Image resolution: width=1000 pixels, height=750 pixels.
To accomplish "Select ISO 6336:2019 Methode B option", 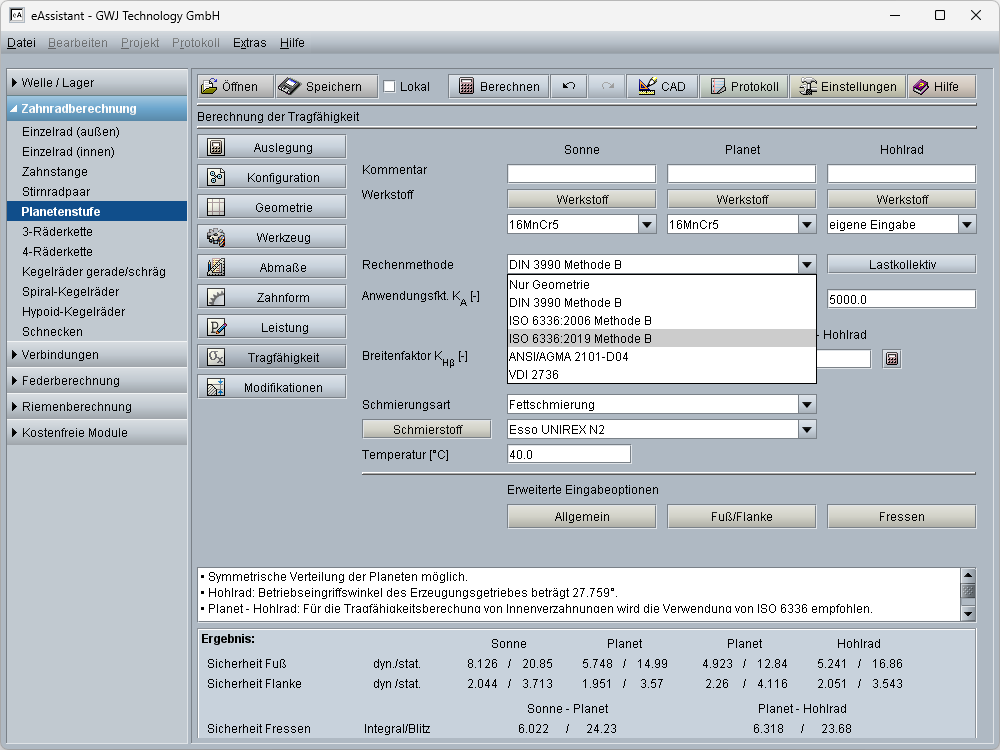I will coord(580,338).
